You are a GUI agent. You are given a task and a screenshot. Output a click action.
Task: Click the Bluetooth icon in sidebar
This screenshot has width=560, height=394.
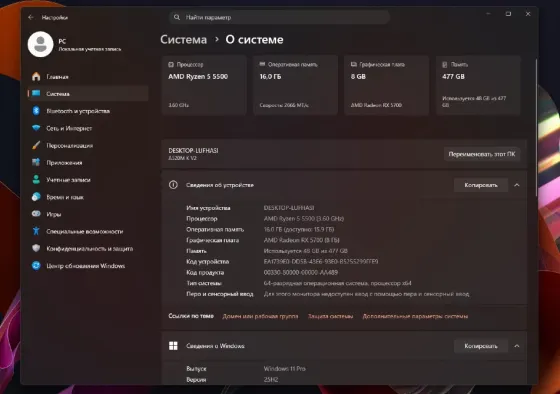pyautogui.click(x=36, y=111)
